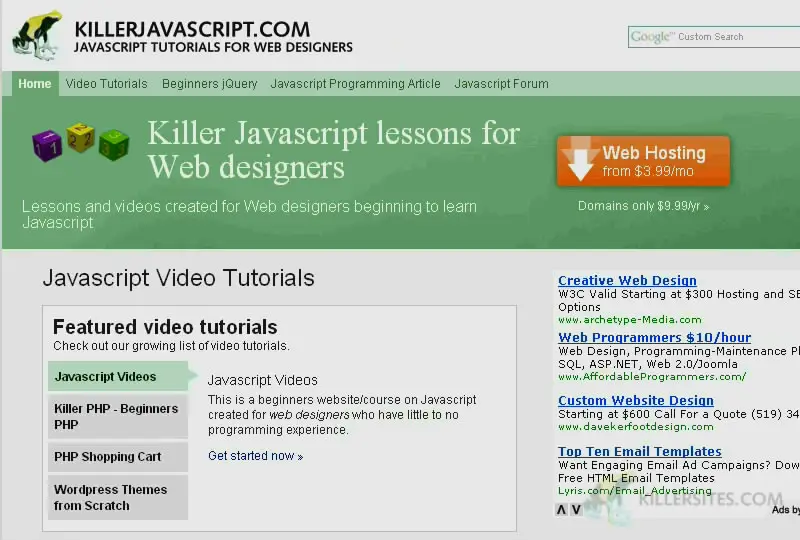Viewport: 800px width, 540px height.
Task: Select the Javascript Videos tab
Action: tap(118, 377)
